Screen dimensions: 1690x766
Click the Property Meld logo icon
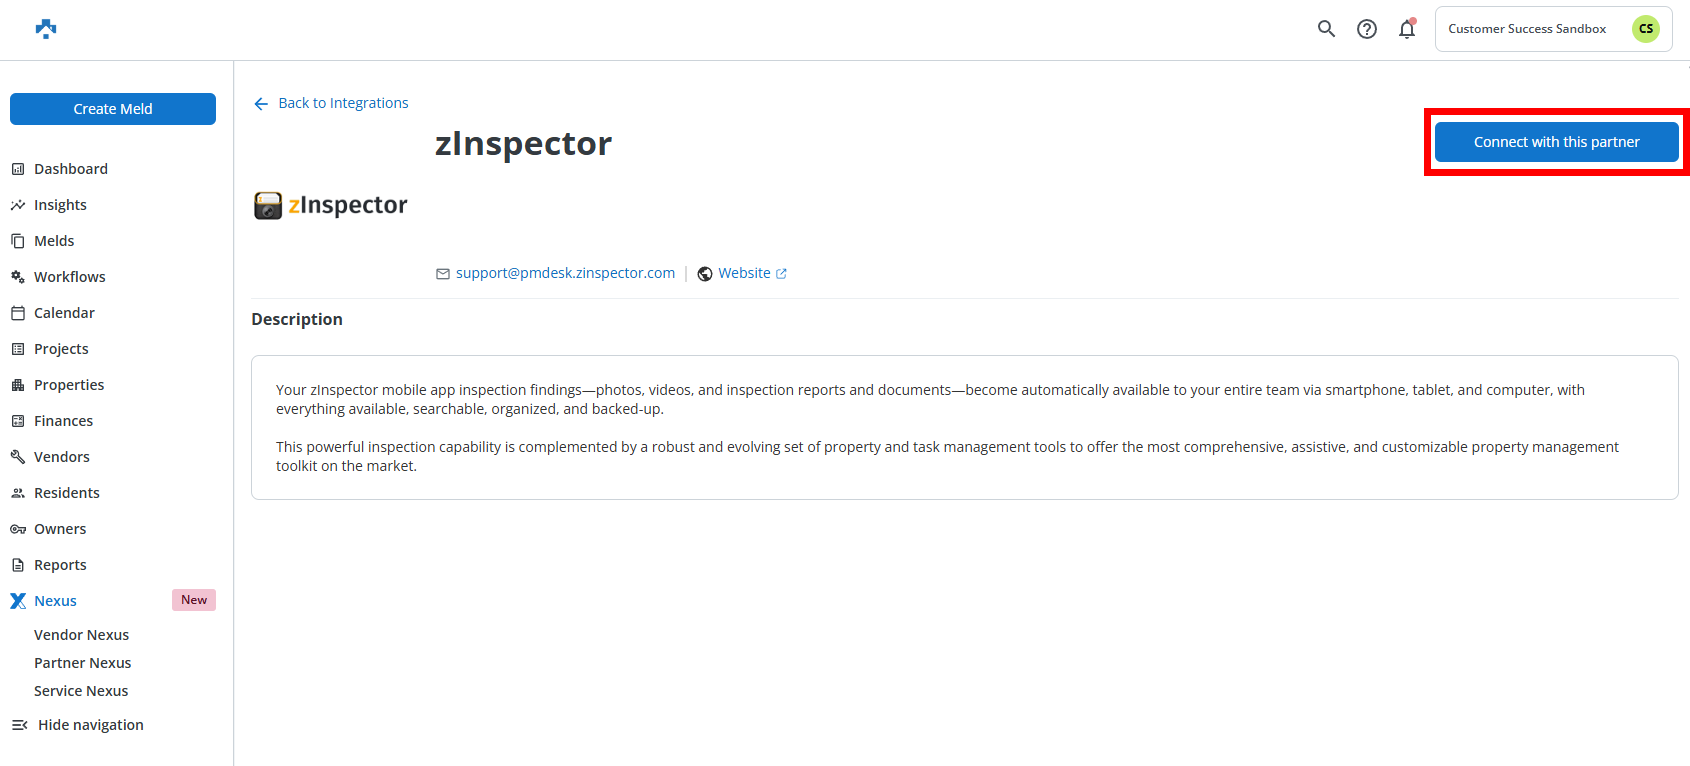click(x=46, y=29)
